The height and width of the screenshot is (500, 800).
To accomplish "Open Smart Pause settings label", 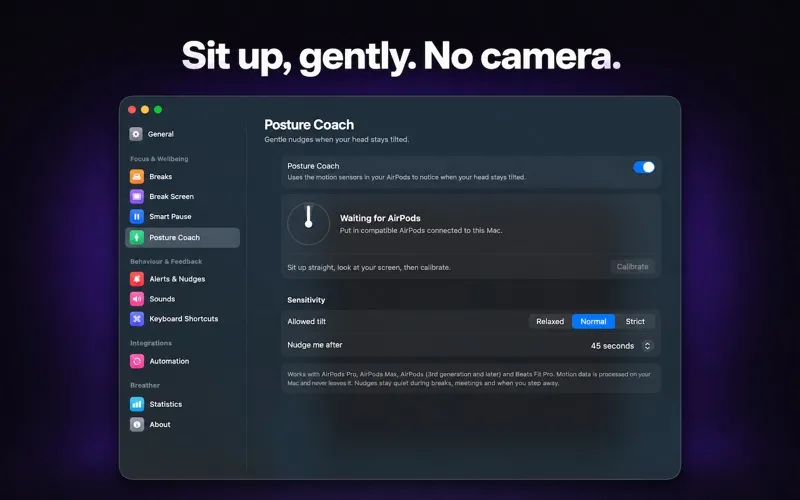I will point(170,216).
